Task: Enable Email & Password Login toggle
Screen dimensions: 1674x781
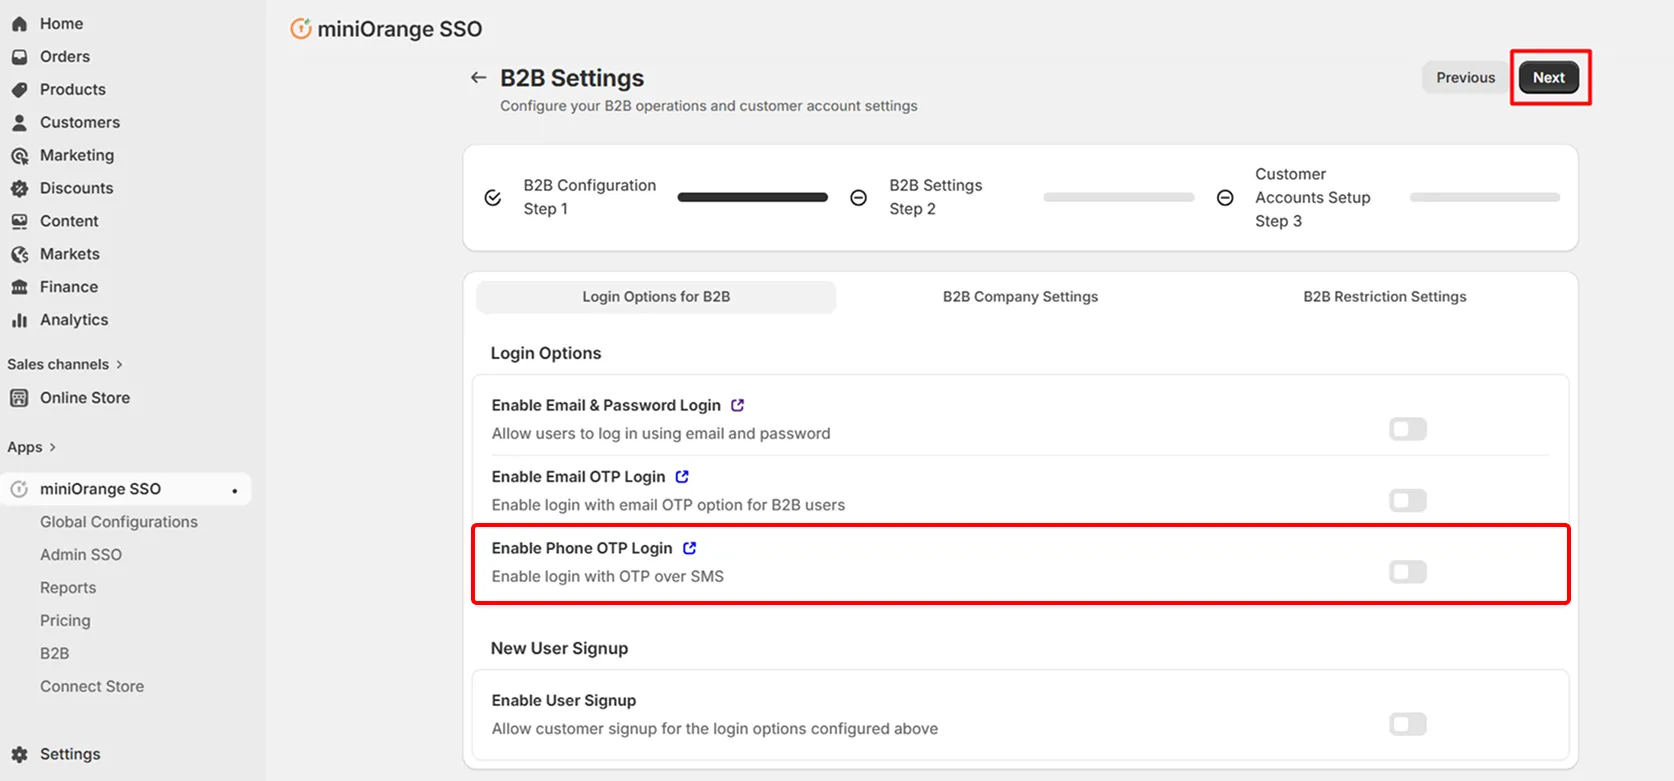Action: coord(1408,429)
